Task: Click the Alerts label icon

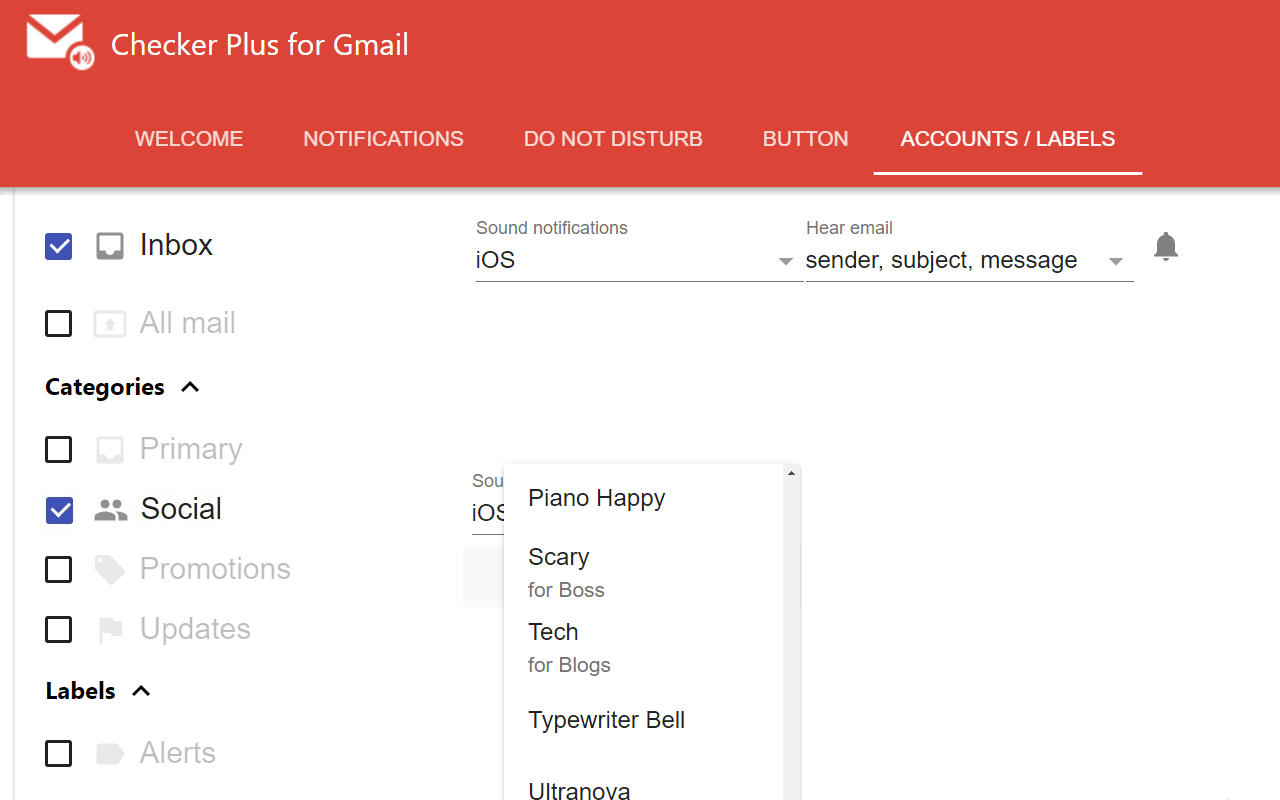Action: coord(110,754)
